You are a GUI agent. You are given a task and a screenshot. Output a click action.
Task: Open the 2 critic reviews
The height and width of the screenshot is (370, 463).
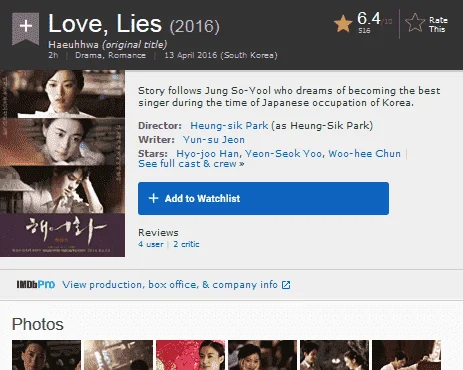tap(186, 244)
